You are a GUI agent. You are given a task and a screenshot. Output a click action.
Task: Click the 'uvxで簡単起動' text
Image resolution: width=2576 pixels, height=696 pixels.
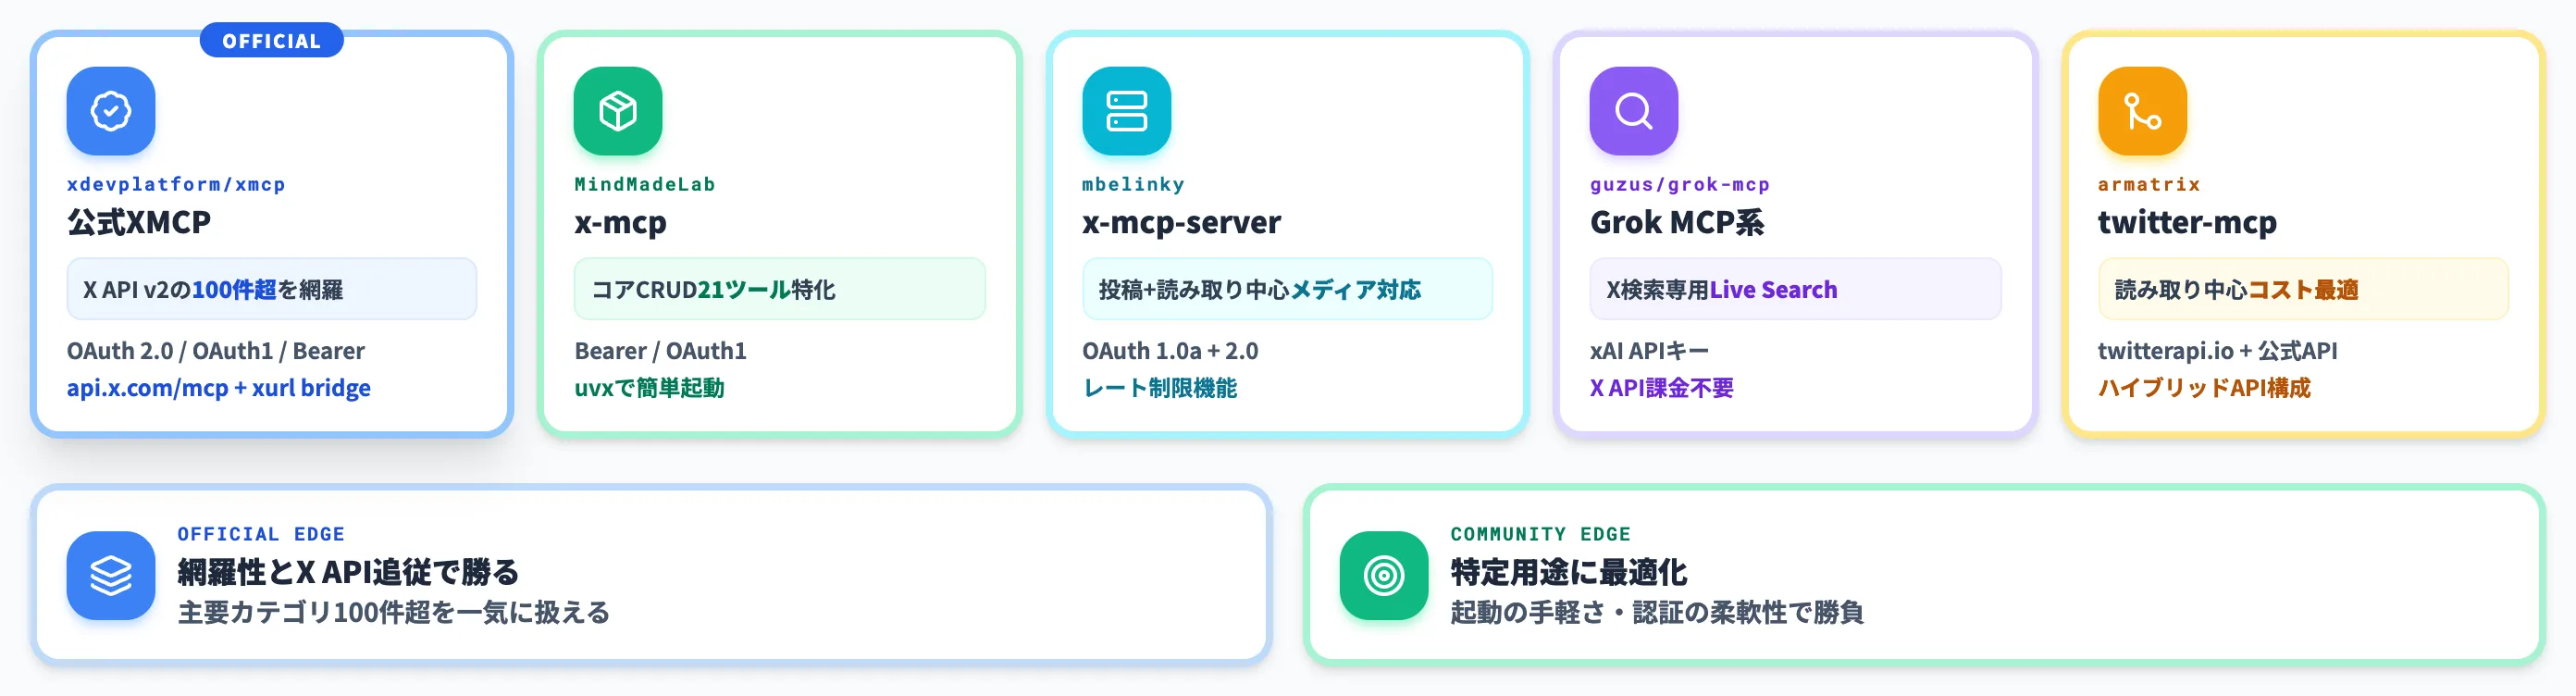click(649, 388)
